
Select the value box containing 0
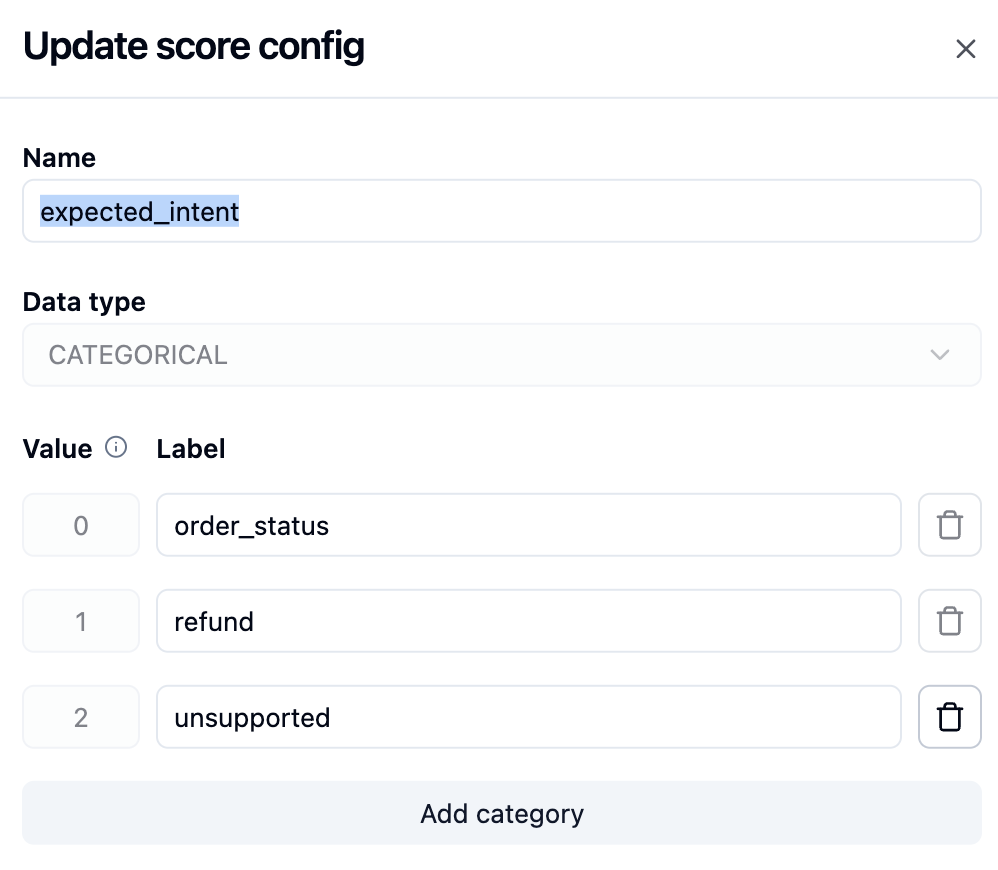(x=81, y=525)
